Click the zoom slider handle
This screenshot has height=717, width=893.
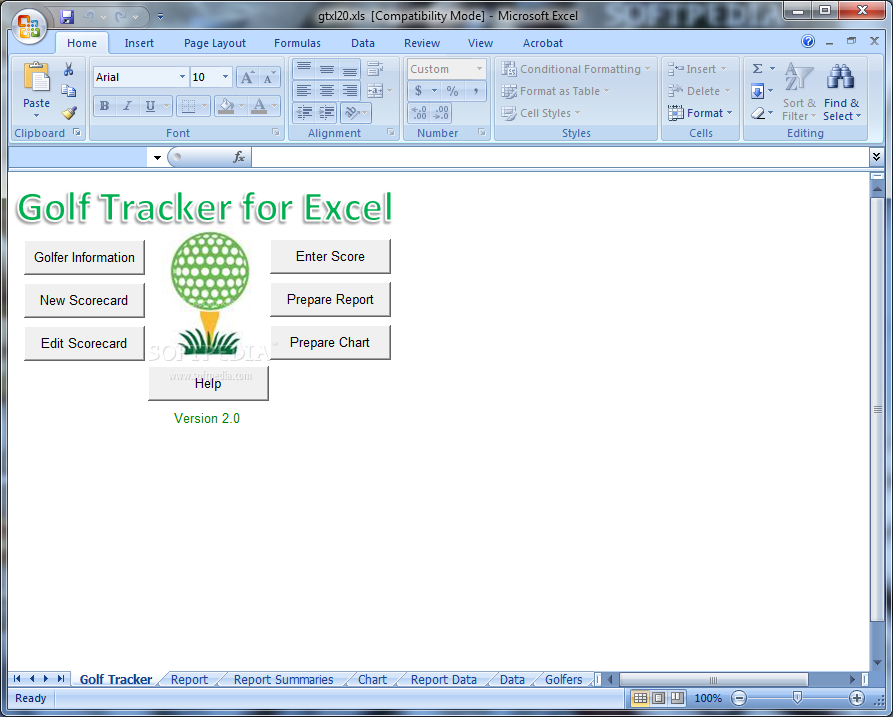coord(797,698)
